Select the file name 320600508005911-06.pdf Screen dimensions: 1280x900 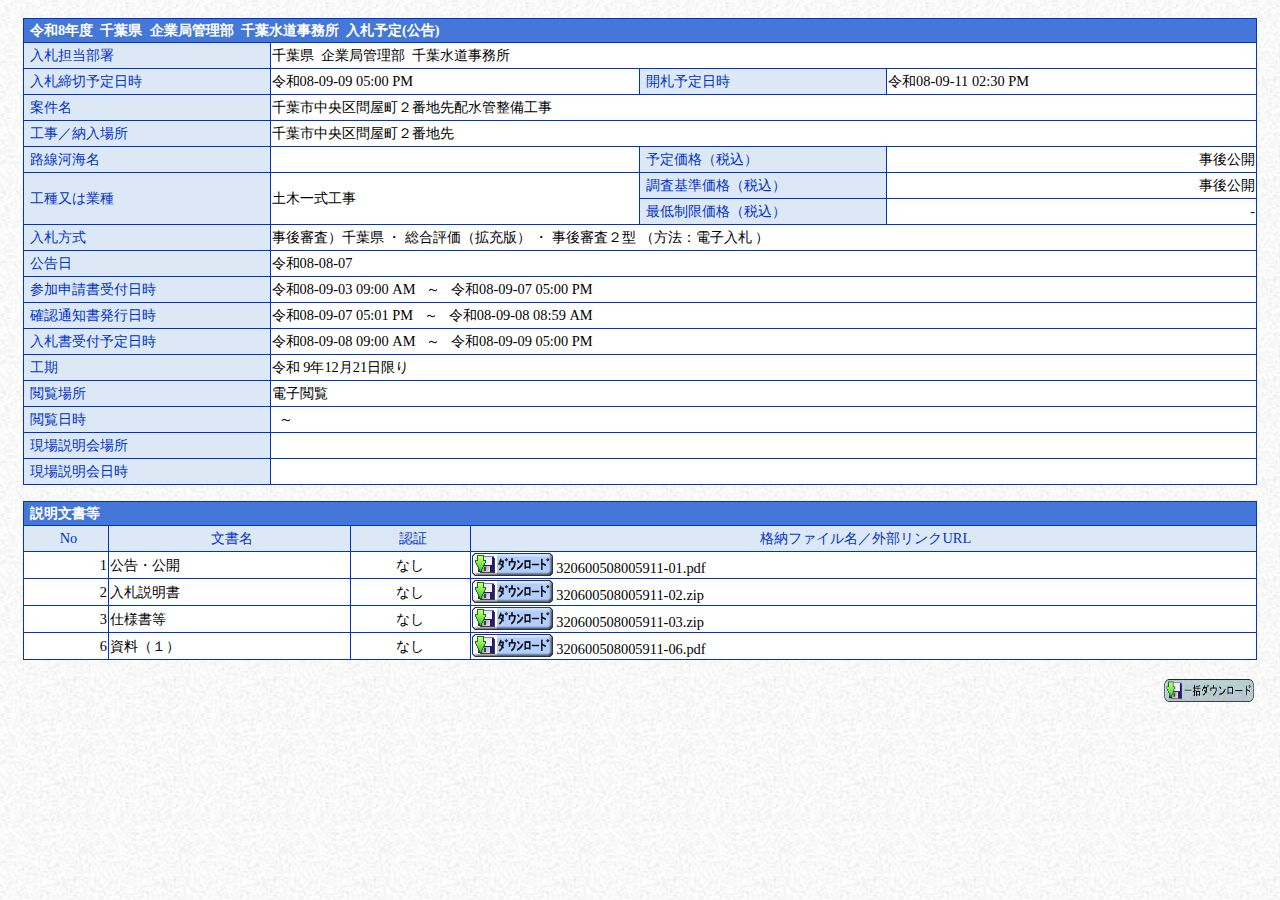[630, 649]
